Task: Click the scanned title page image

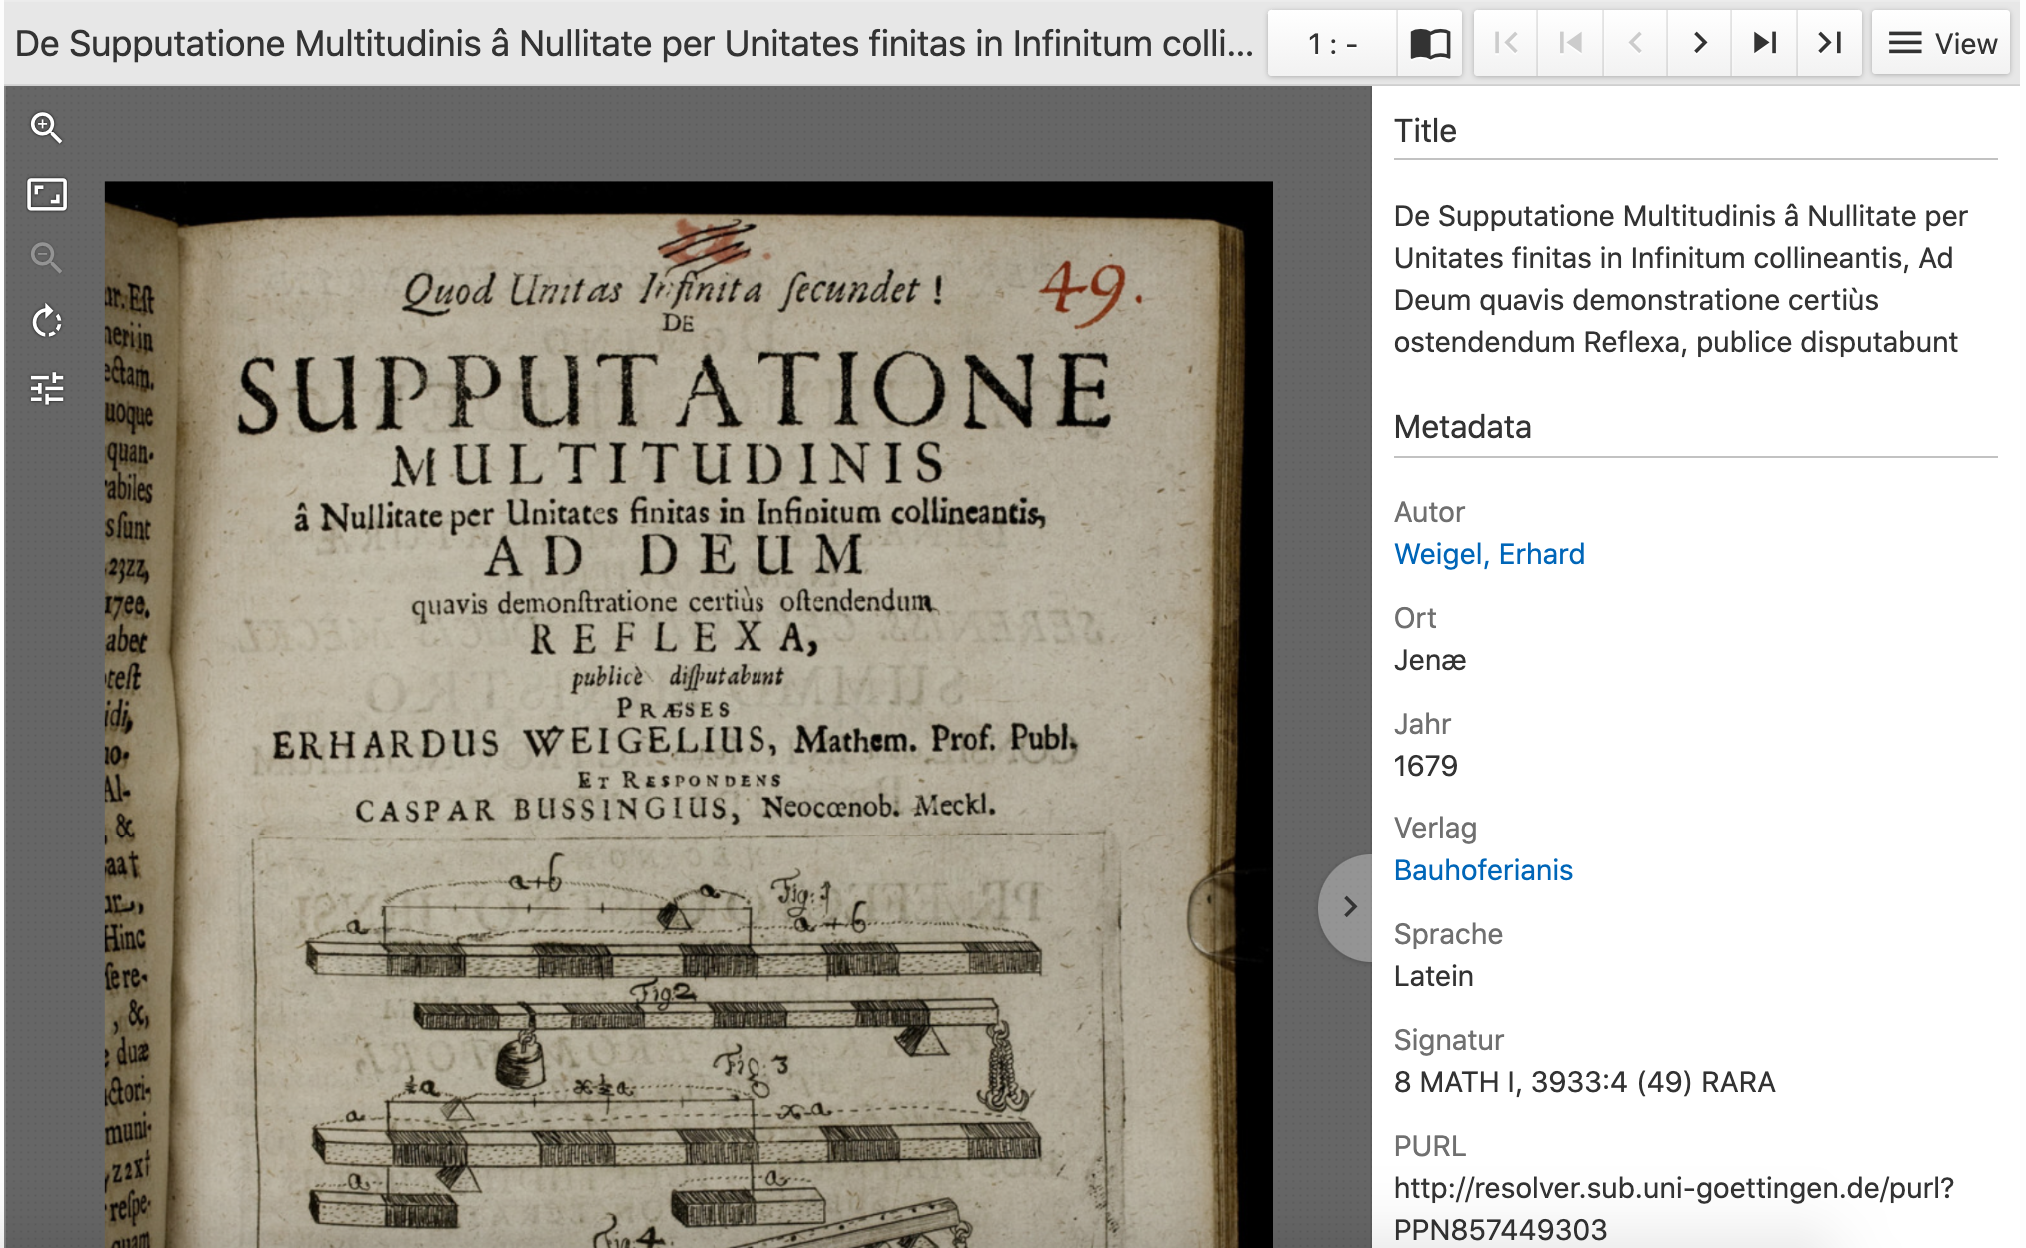Action: [x=689, y=714]
